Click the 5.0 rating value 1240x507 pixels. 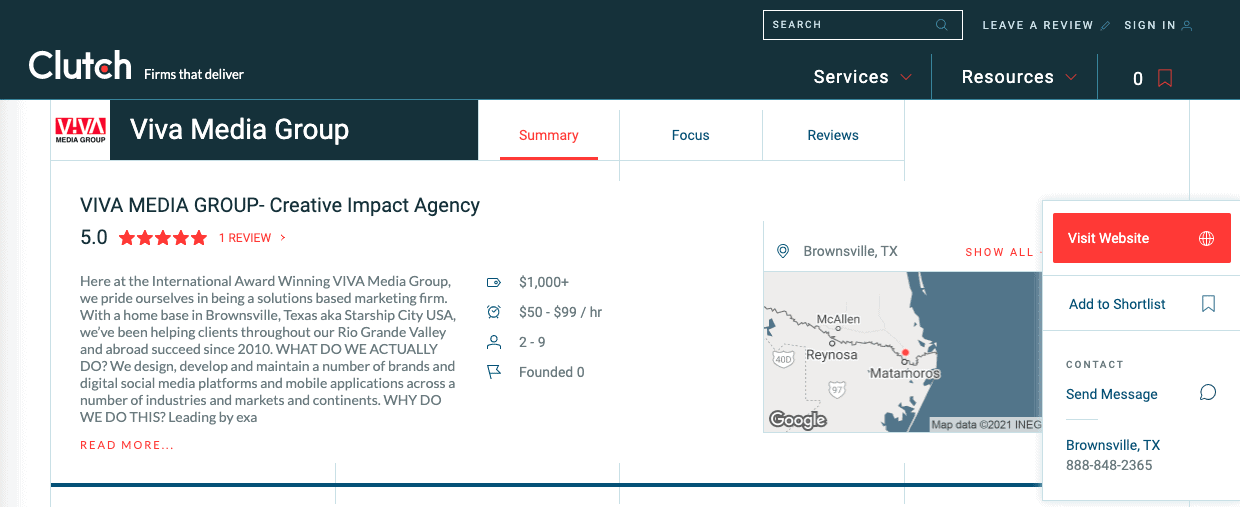pos(94,238)
